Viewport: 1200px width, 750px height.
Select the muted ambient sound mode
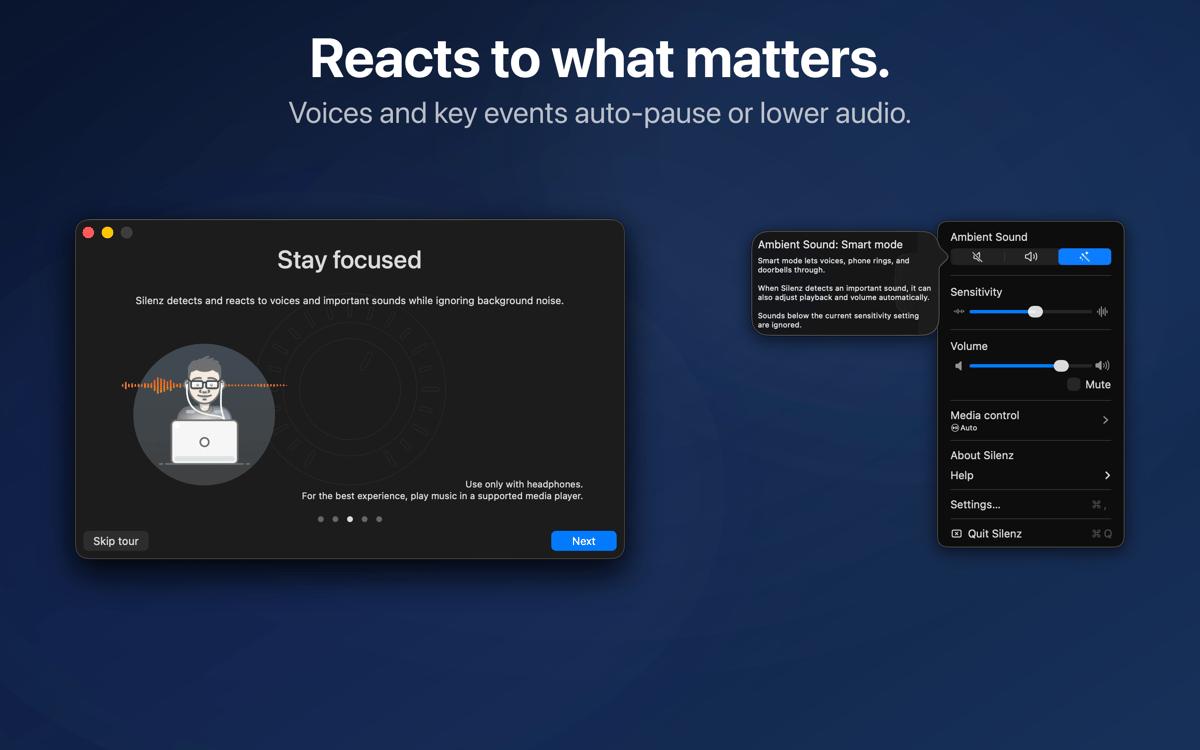coord(977,257)
